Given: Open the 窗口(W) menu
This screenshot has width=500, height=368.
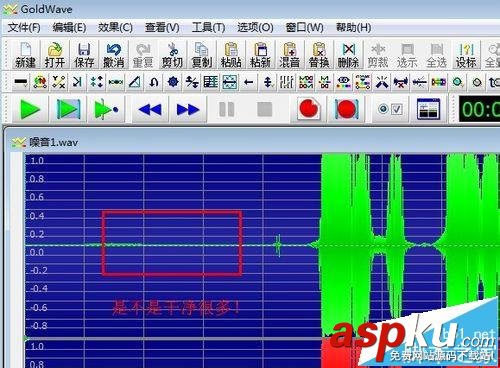Looking at the screenshot, I should (x=304, y=27).
